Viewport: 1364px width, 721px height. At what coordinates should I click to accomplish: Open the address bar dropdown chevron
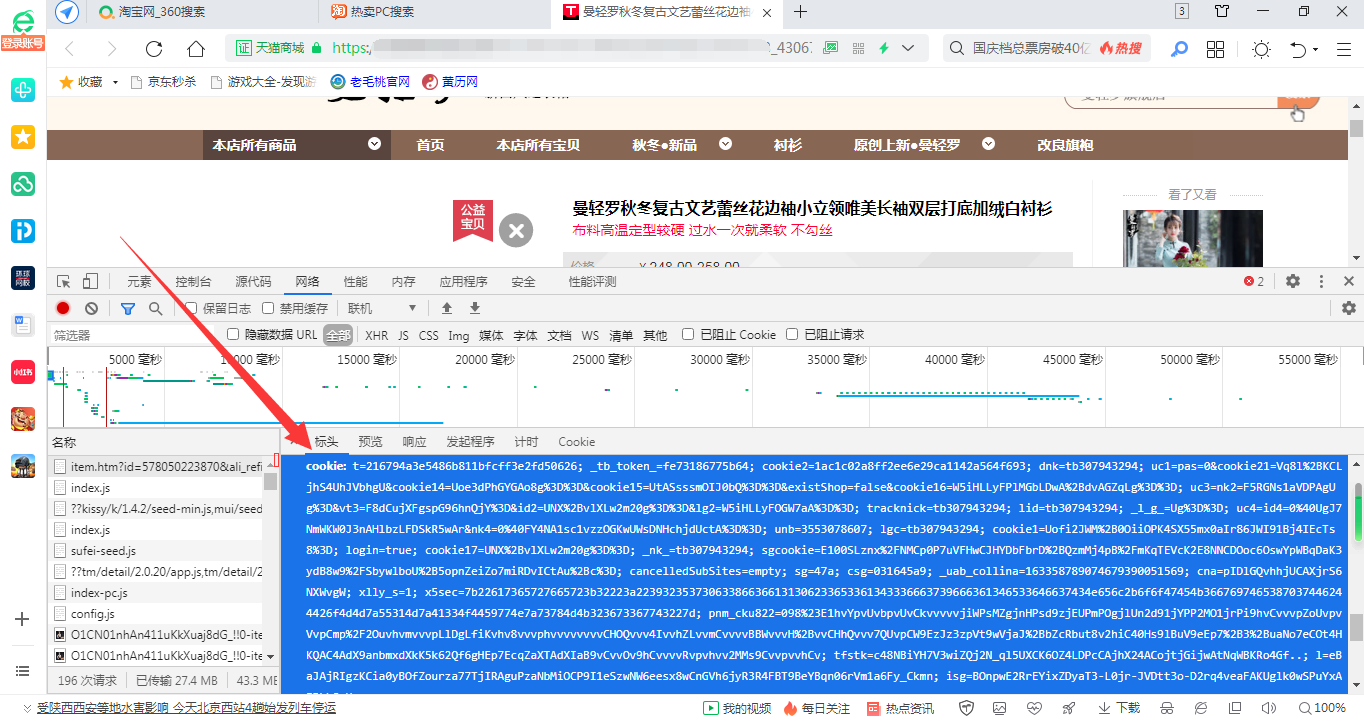908,48
